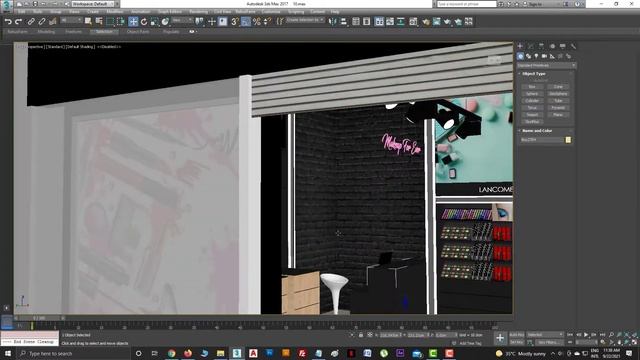This screenshot has width=640, height=360.
Task: Toggle the Spinner Snap button
Action: [x=267, y=22]
